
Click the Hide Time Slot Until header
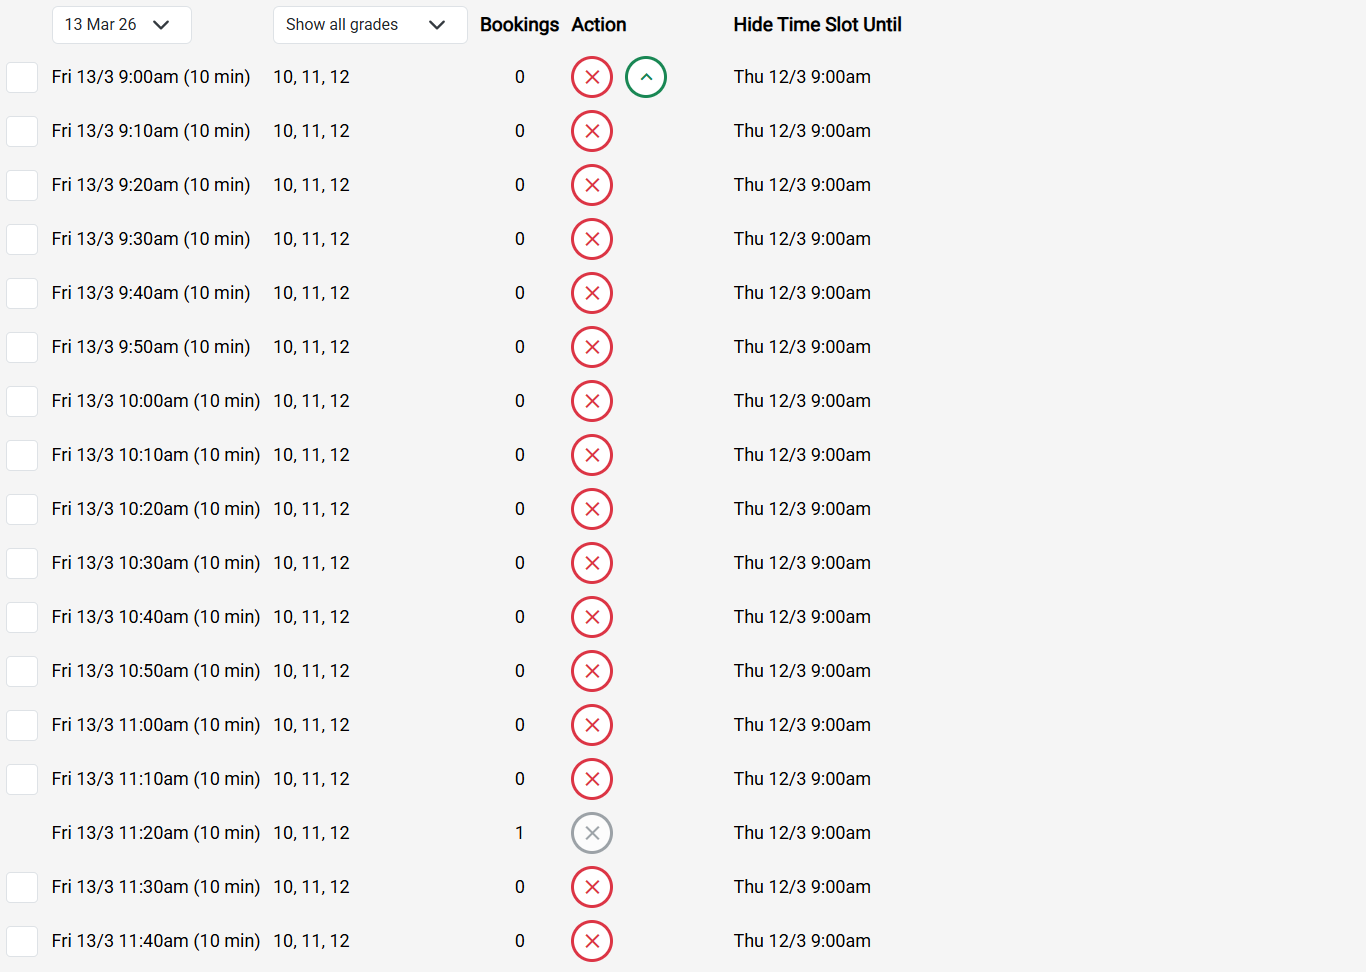coord(817,25)
